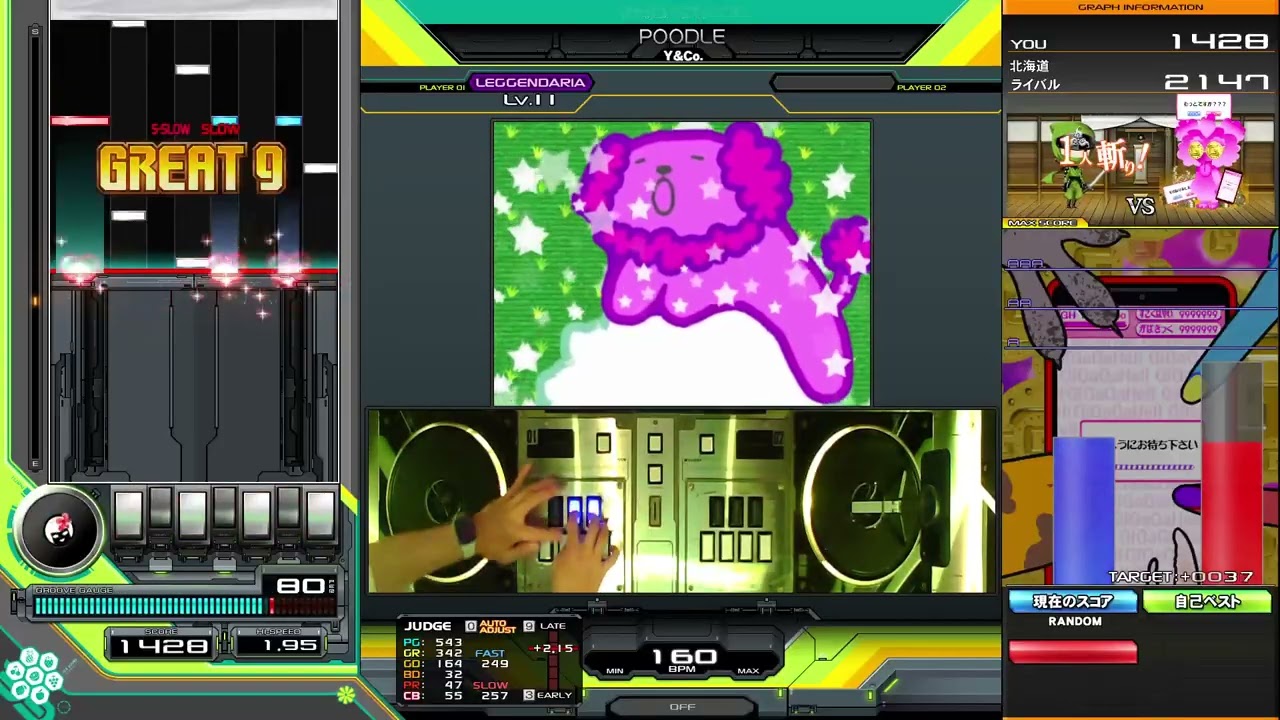Click the groove gauge percentage 80
The height and width of the screenshot is (720, 1280).
[x=301, y=586]
